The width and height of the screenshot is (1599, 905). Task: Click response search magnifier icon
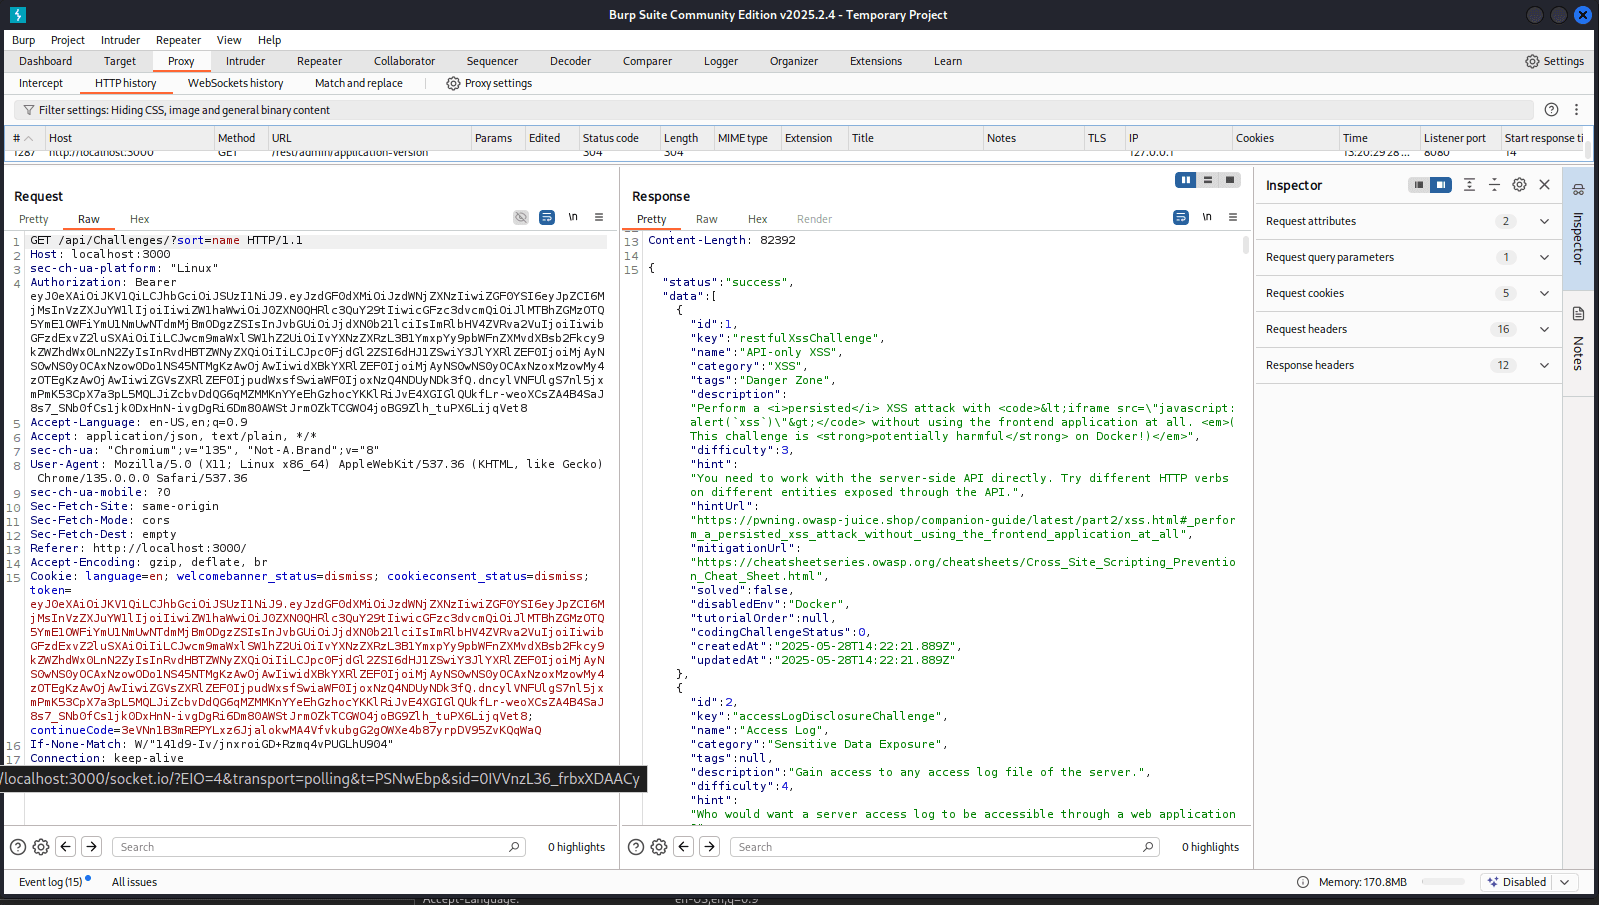click(x=1148, y=847)
